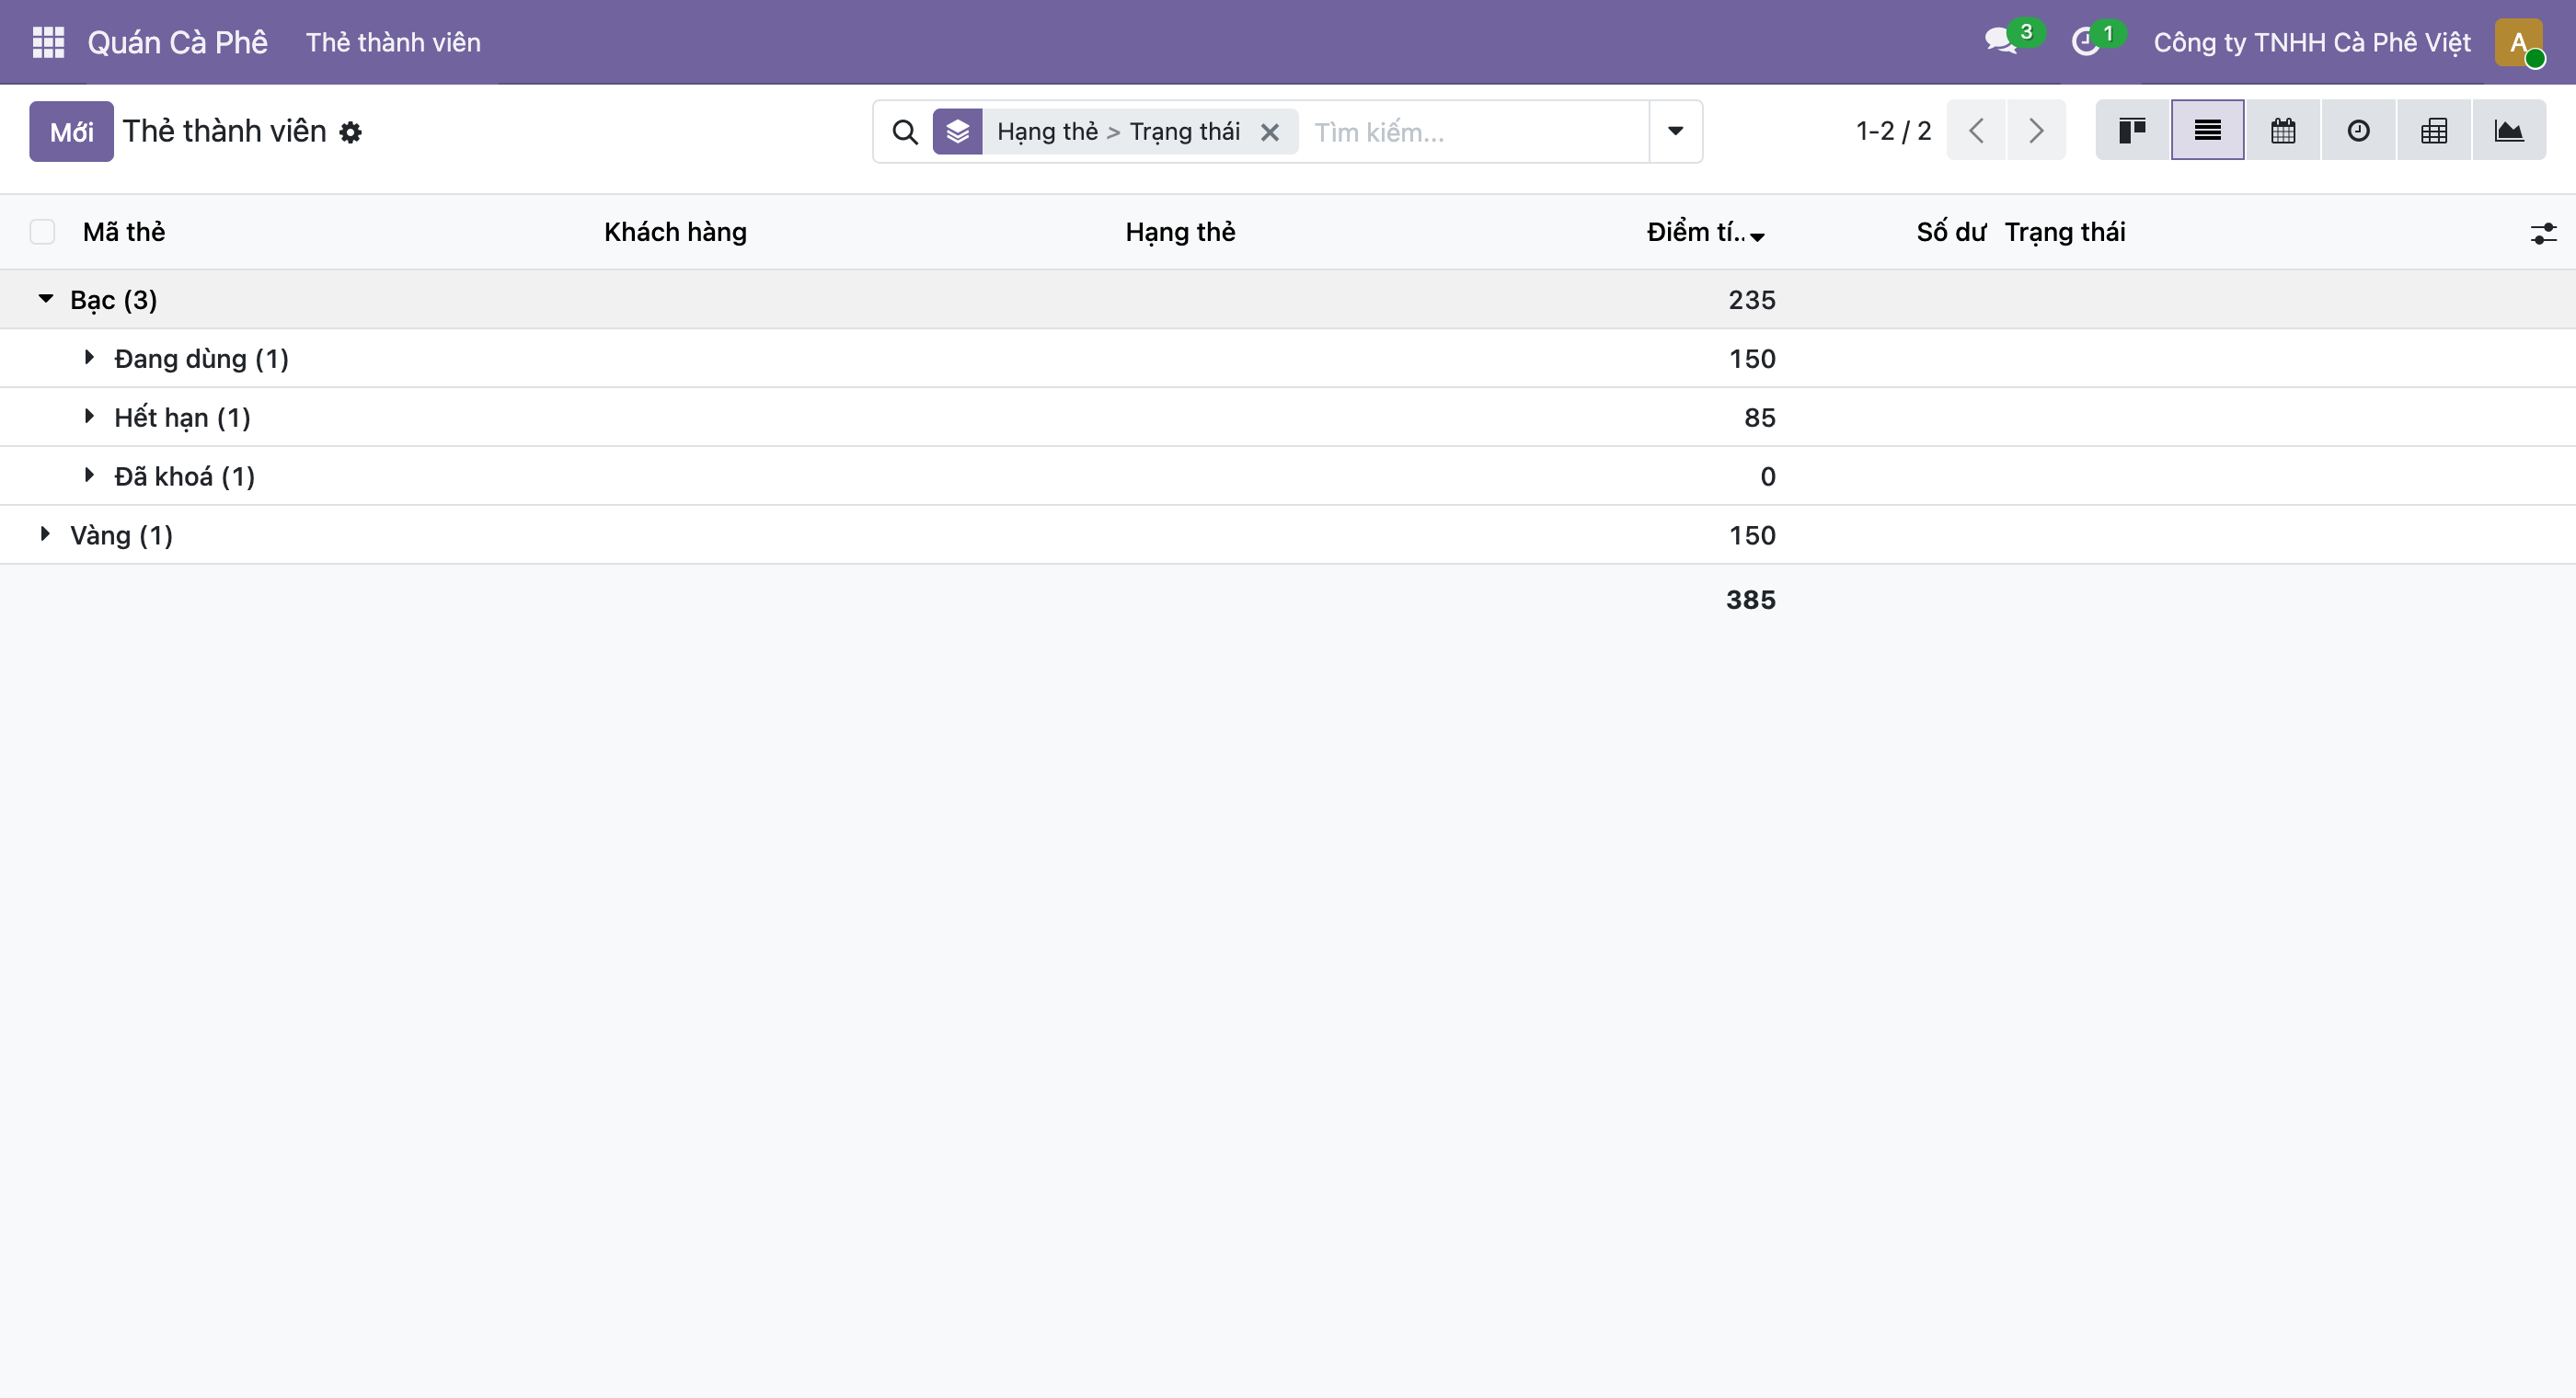Go to the previous page of records
Viewport: 2576px width, 1398px height.
pos(1976,130)
